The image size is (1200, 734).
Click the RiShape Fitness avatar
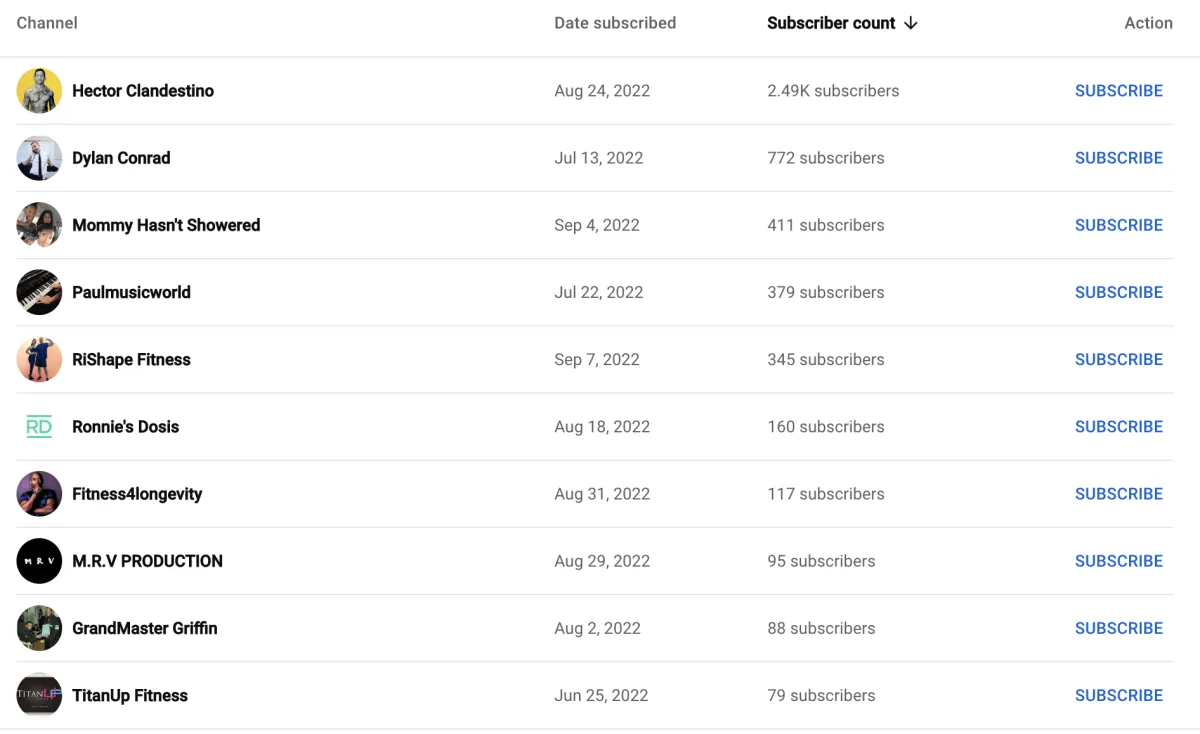pyautogui.click(x=39, y=359)
